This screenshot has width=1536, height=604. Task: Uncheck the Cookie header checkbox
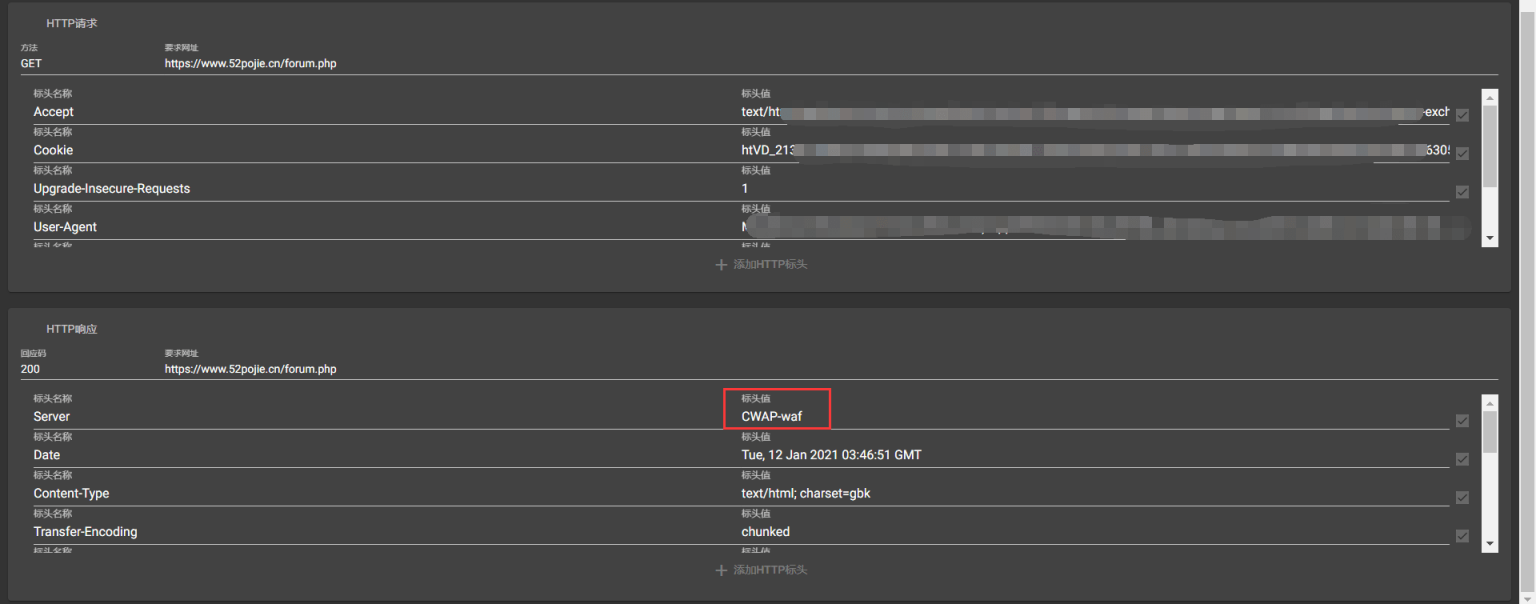point(1462,154)
